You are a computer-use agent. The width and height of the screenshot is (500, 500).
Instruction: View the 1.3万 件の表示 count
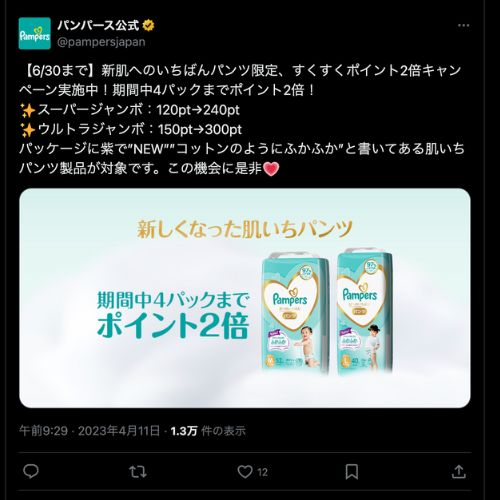(x=208, y=431)
